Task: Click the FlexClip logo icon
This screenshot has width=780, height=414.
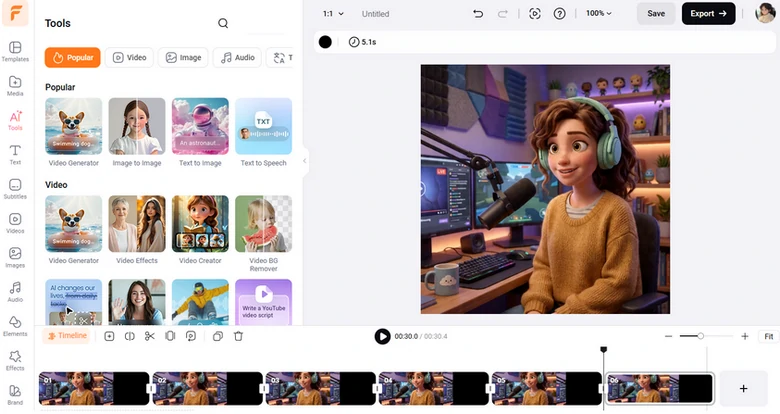Action: (15, 12)
